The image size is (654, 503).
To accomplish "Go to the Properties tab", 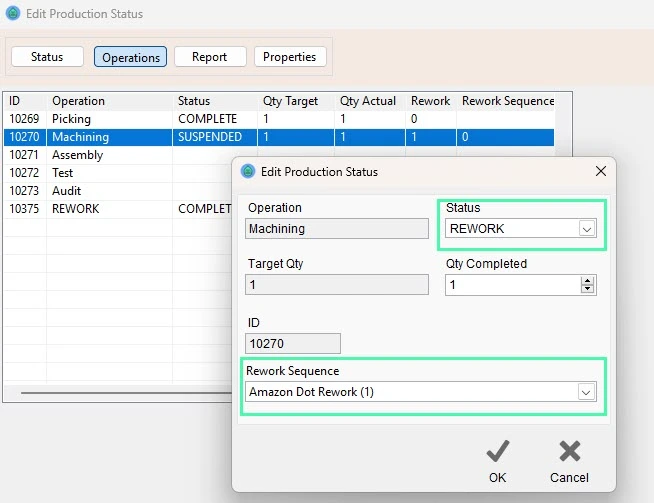I will click(x=290, y=57).
